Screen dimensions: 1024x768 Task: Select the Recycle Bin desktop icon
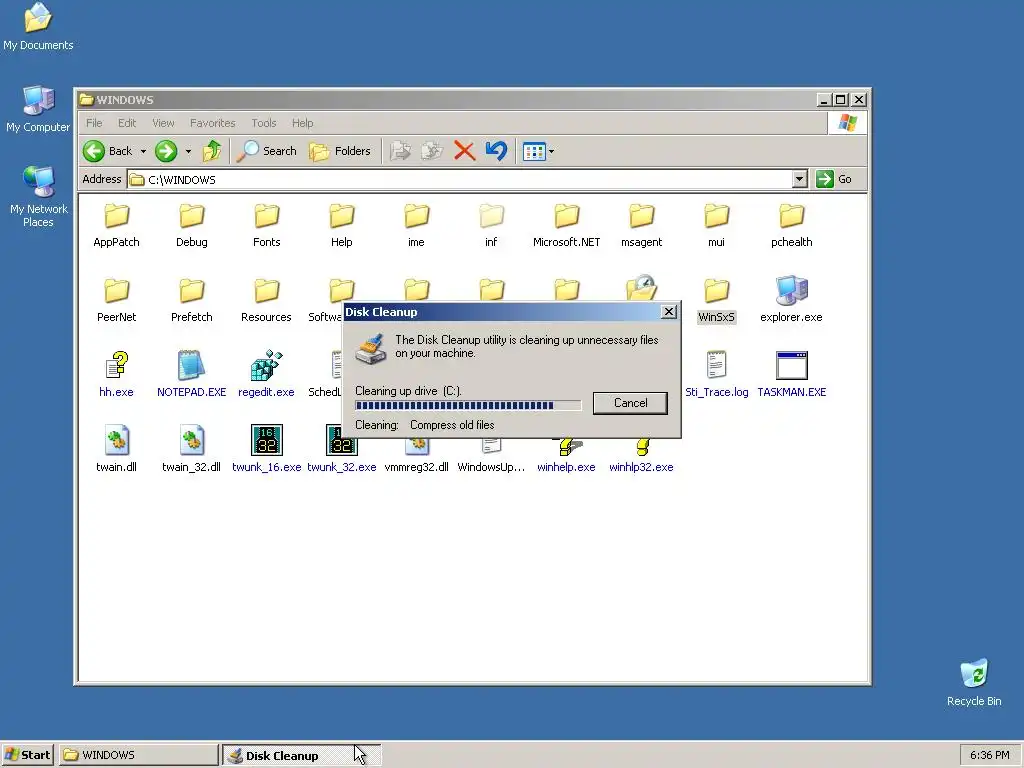(974, 683)
